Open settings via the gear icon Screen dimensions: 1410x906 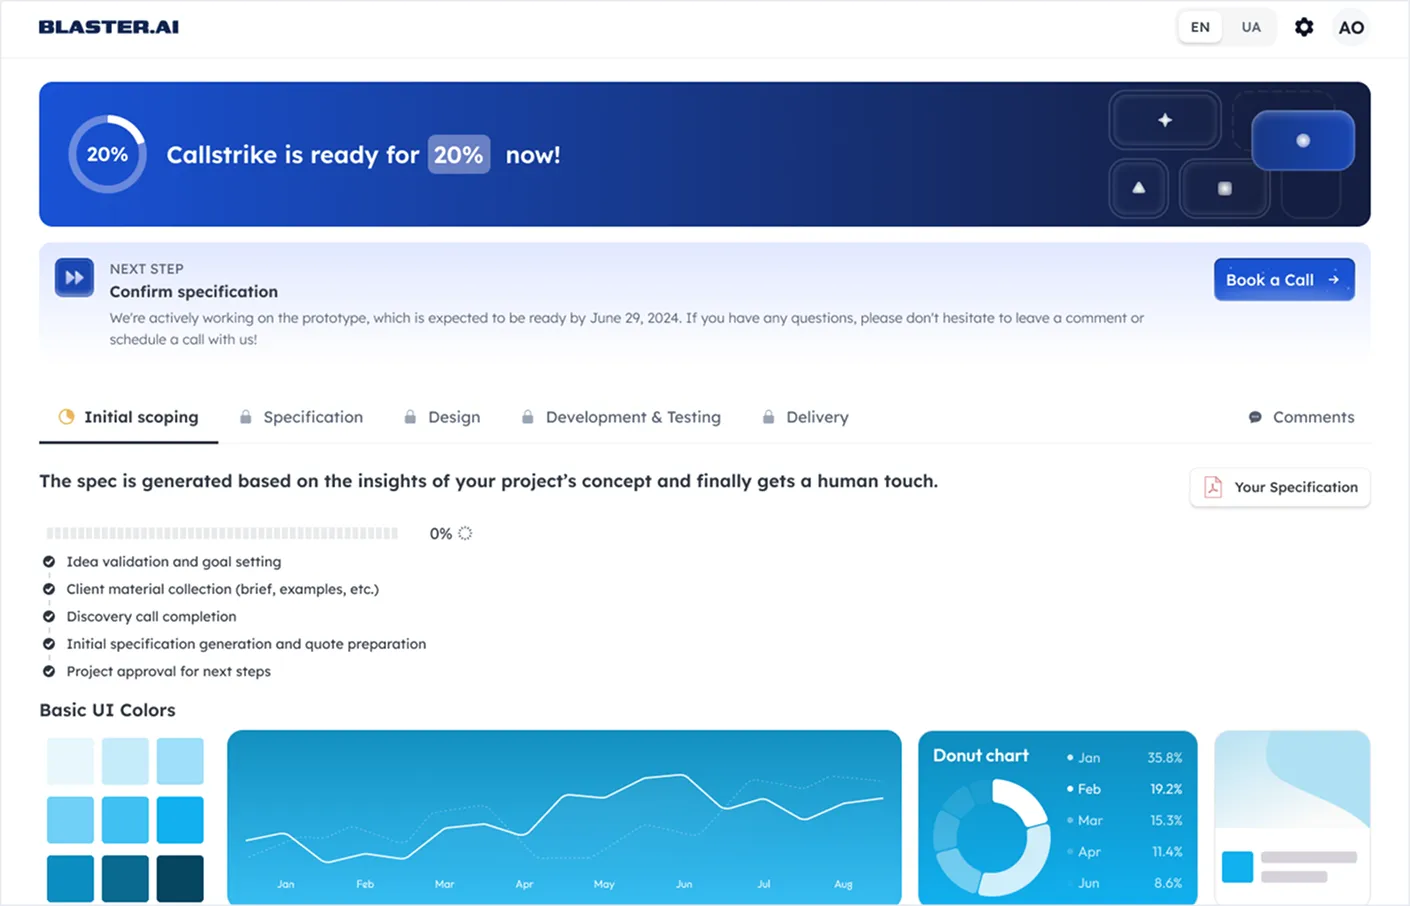[x=1304, y=27]
